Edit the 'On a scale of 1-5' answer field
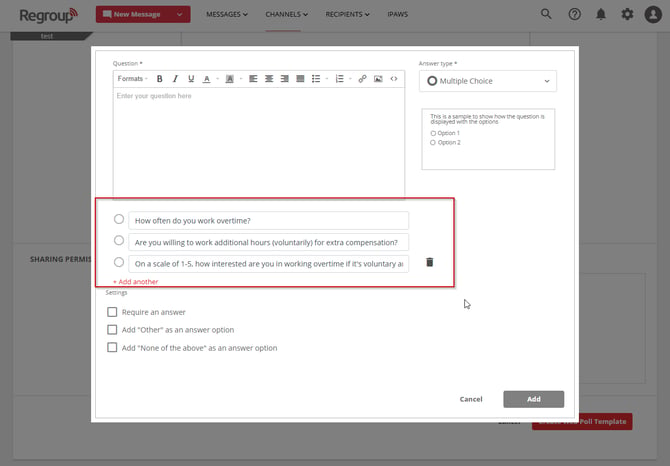Viewport: 670px width, 466px height. point(268,264)
